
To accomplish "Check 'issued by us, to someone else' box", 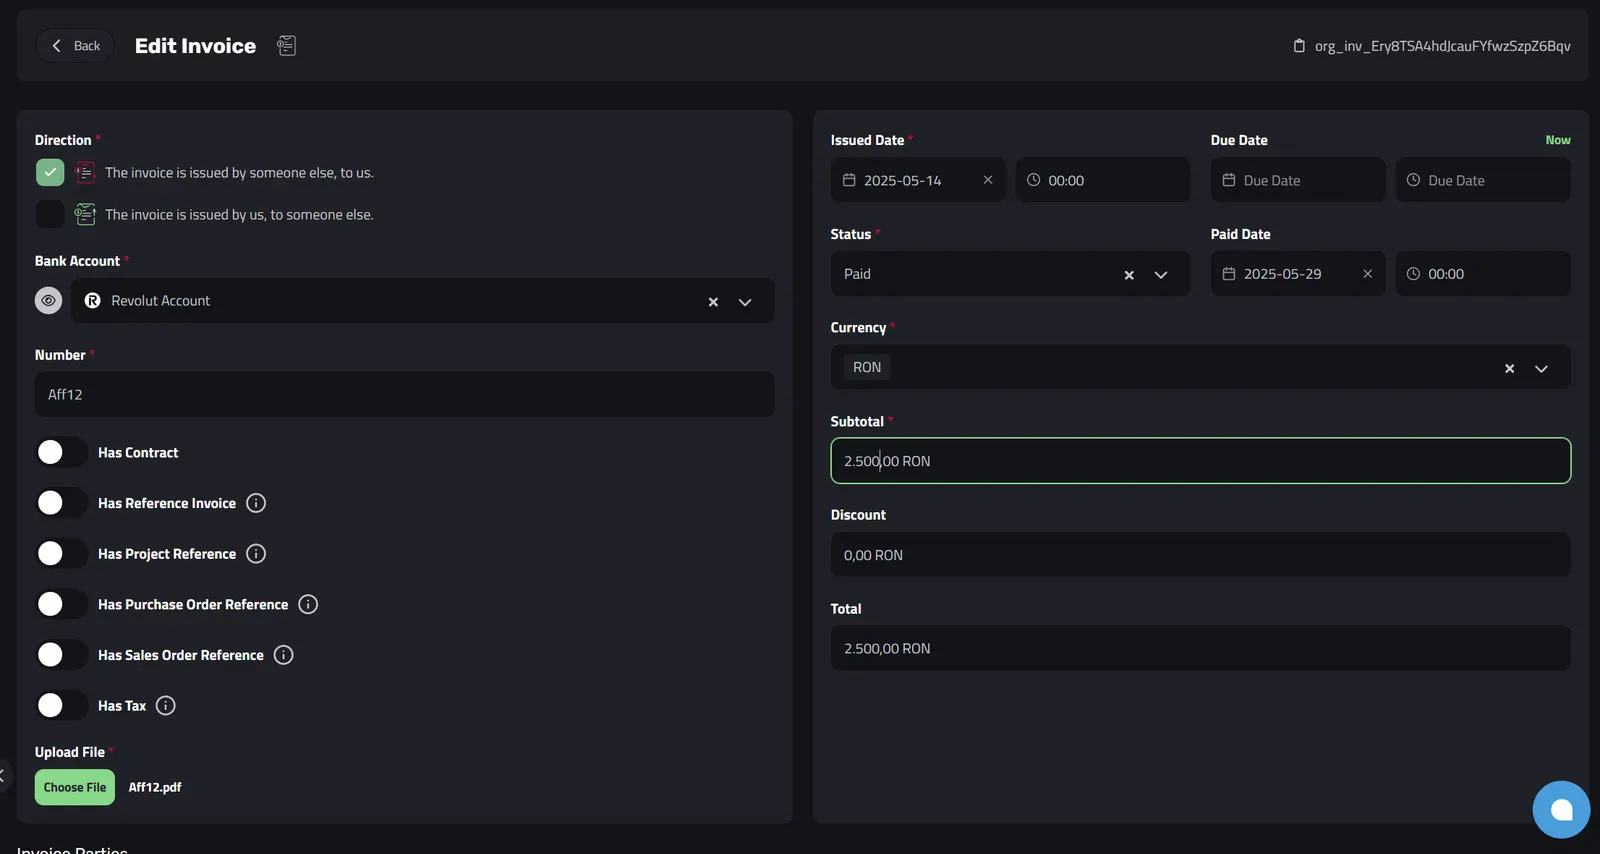I will (50, 214).
